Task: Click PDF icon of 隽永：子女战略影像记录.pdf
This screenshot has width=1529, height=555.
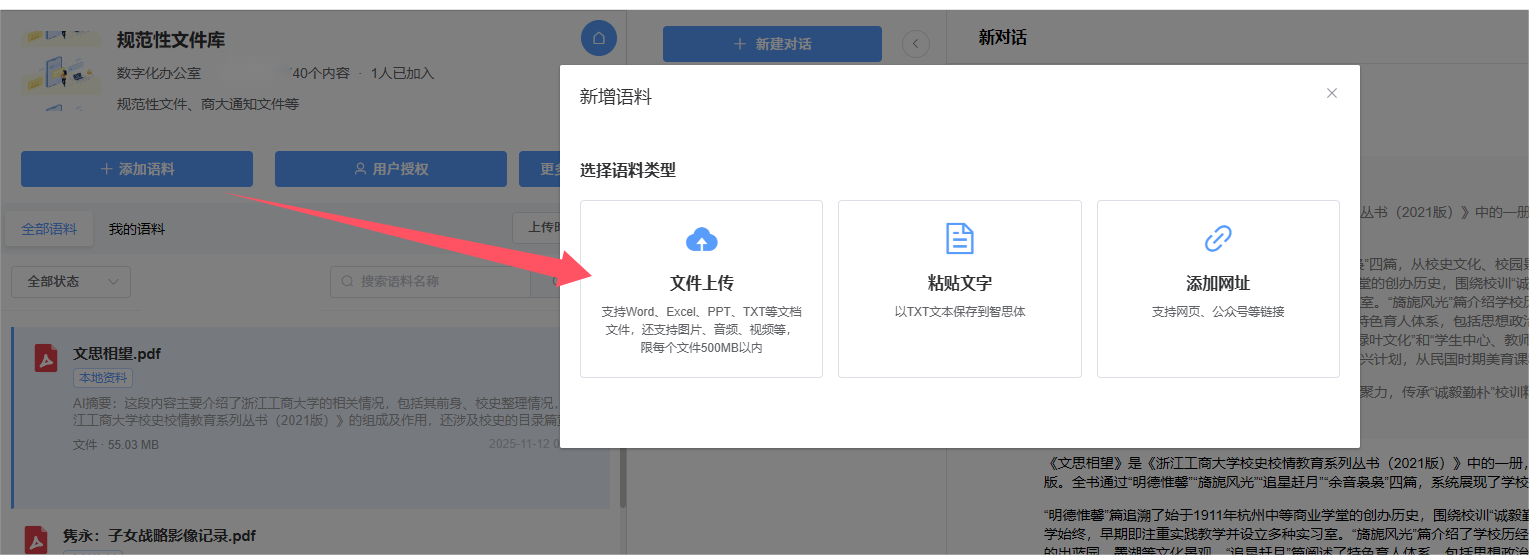Action: pos(37,540)
